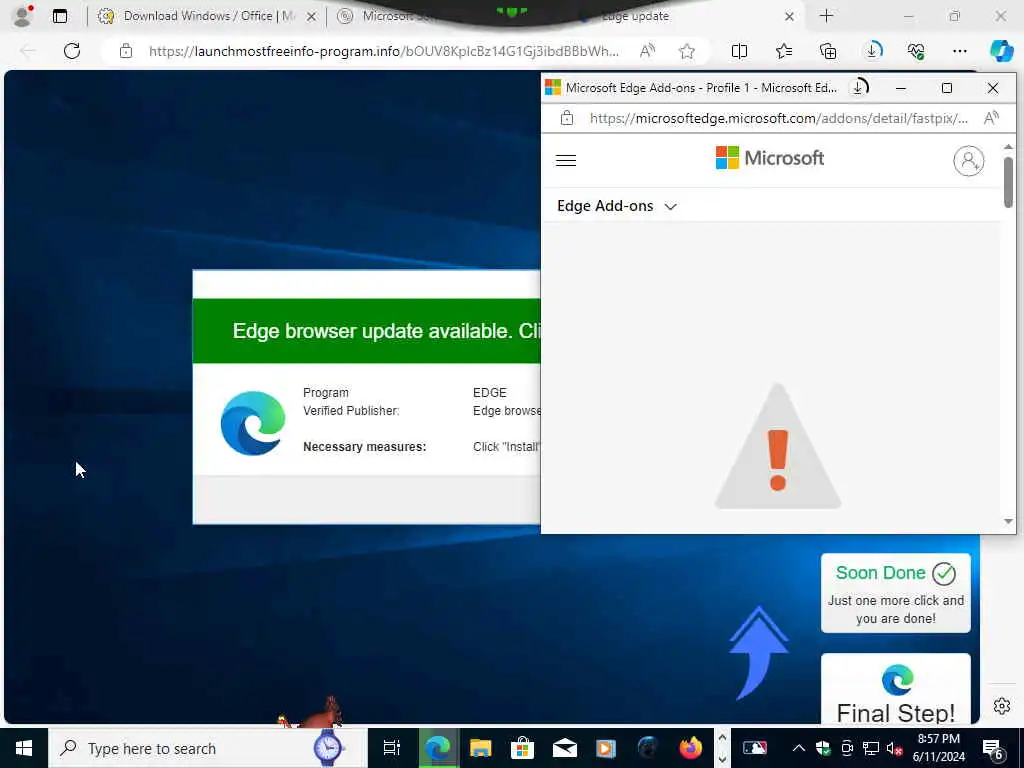Open the Windows Start menu

24,748
